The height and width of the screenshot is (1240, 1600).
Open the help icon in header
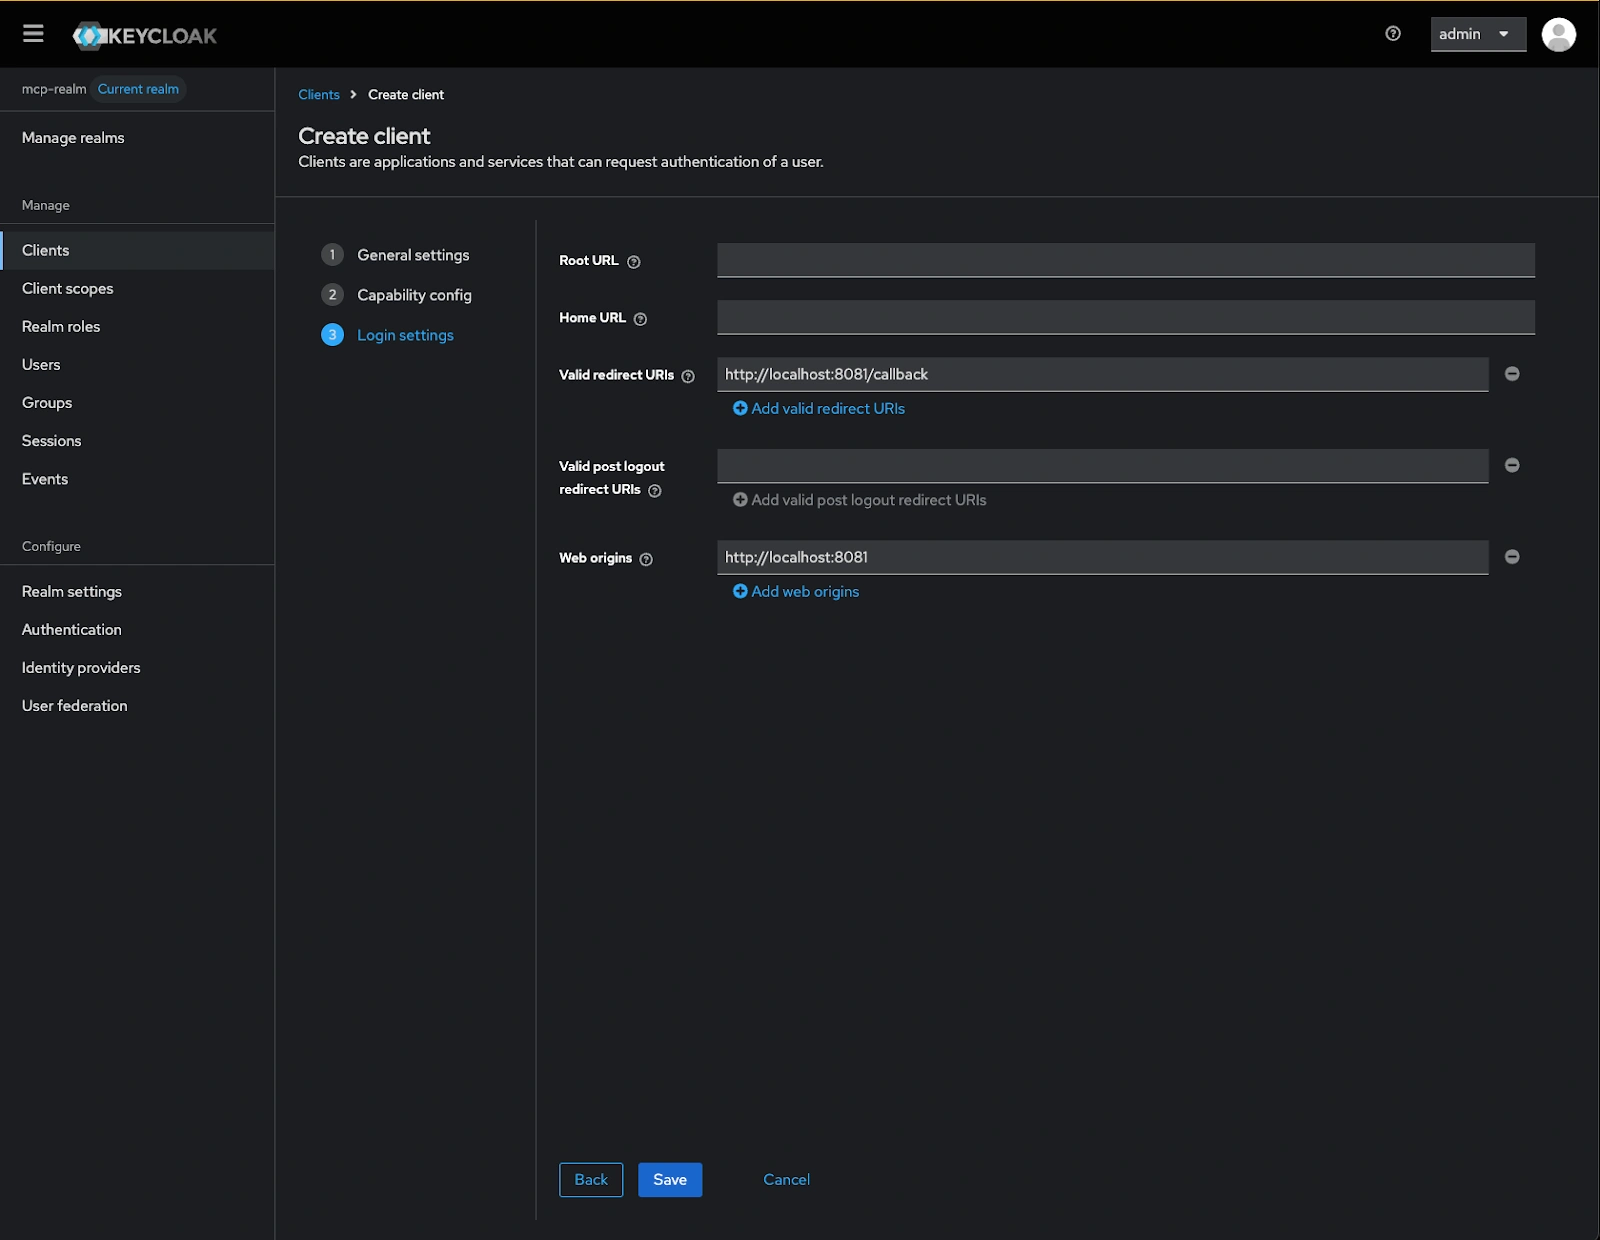[1393, 34]
